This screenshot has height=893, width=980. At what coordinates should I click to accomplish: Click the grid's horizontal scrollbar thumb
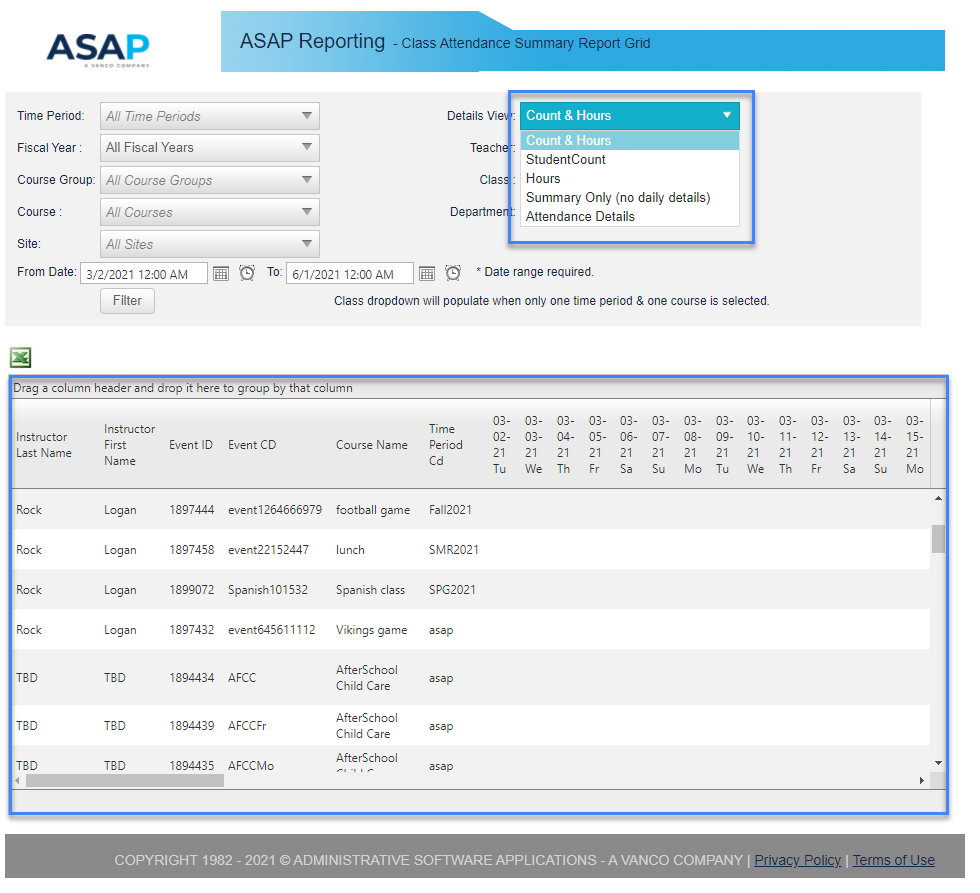125,781
